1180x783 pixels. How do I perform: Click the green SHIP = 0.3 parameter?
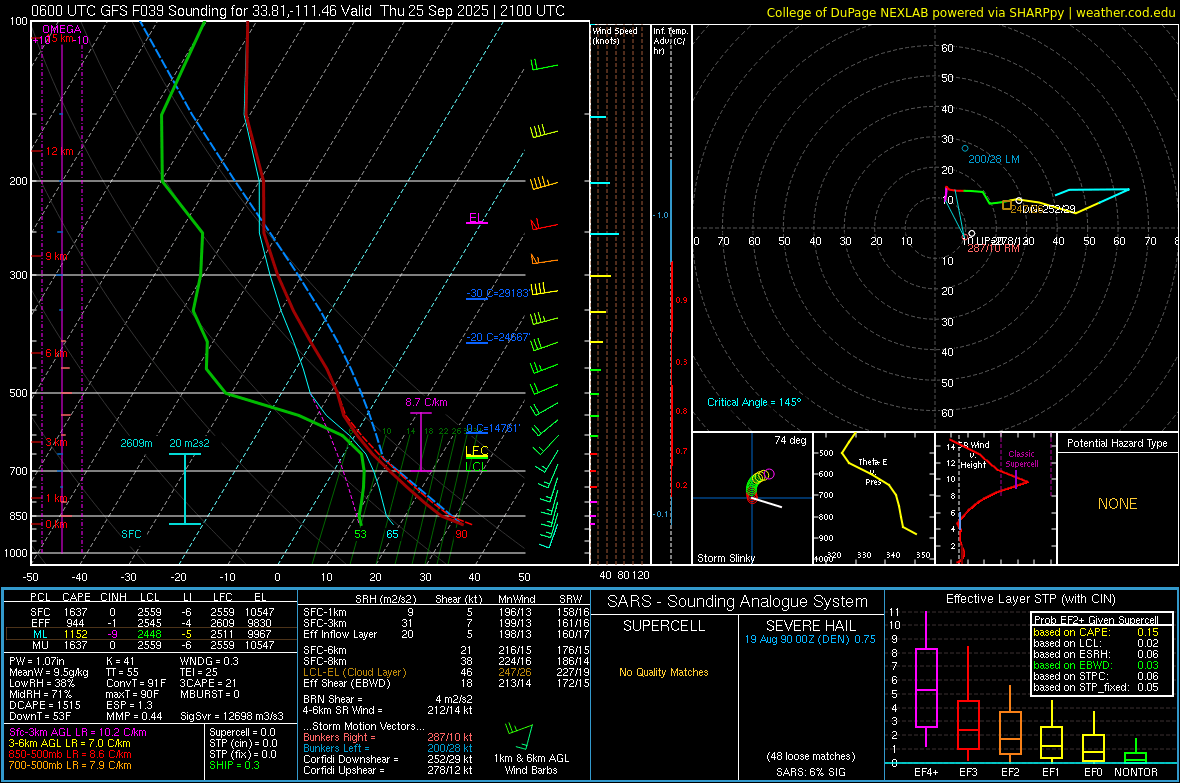pos(234,765)
